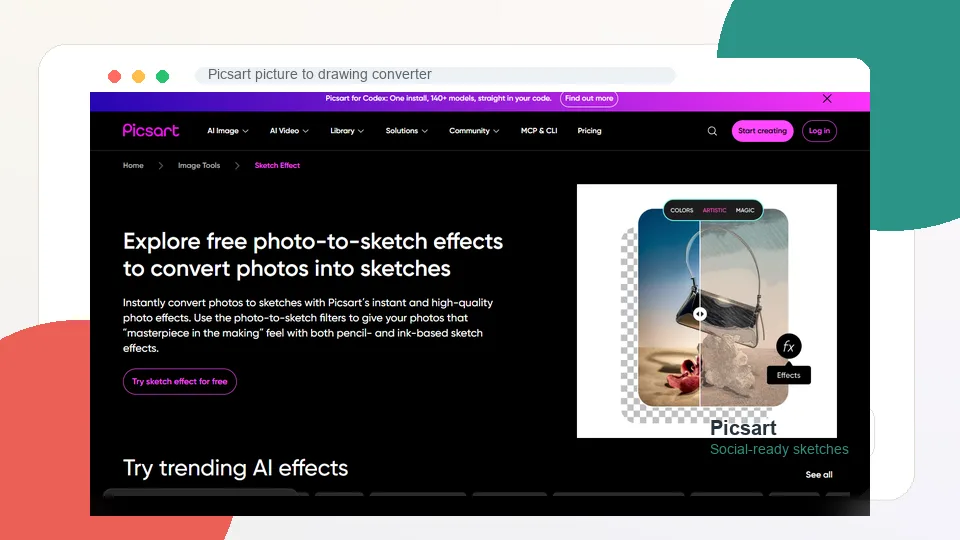This screenshot has height=540, width=960.
Task: Open MCP & CLI page
Action: [539, 131]
